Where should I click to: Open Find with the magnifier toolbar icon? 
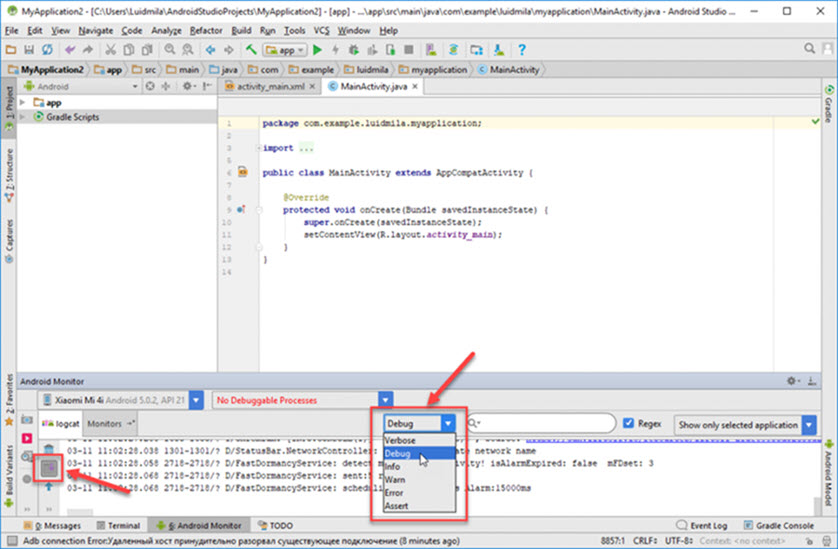[x=169, y=50]
